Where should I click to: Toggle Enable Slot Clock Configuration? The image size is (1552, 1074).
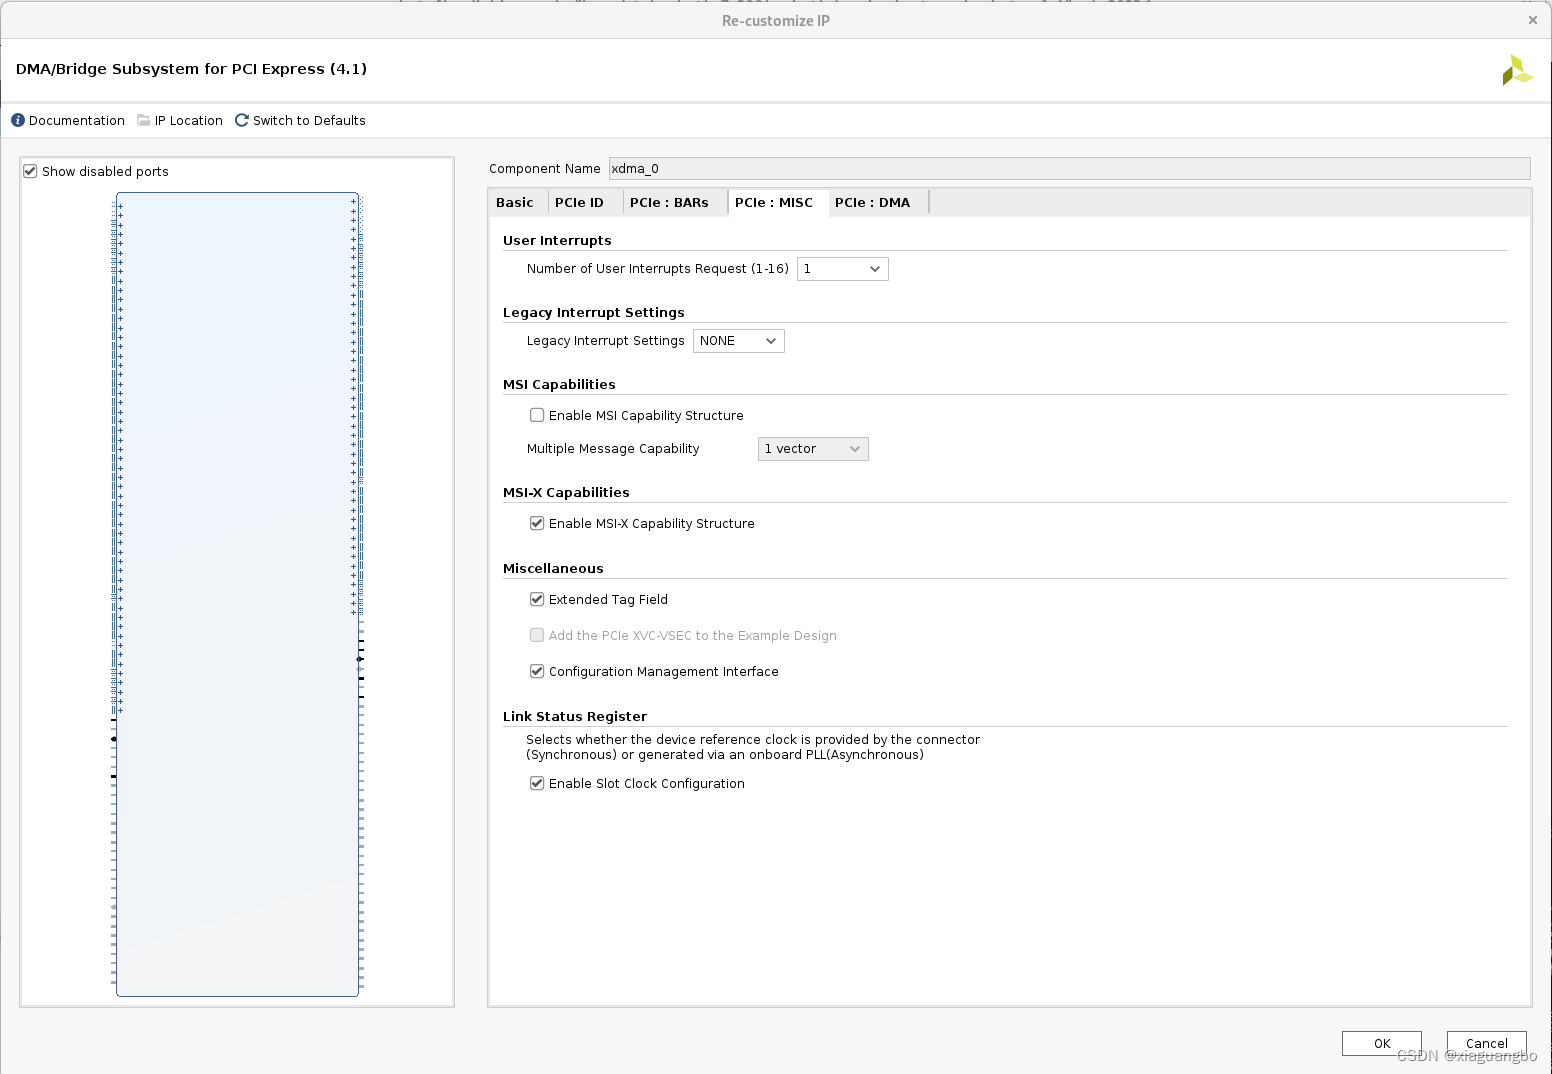[x=537, y=783]
